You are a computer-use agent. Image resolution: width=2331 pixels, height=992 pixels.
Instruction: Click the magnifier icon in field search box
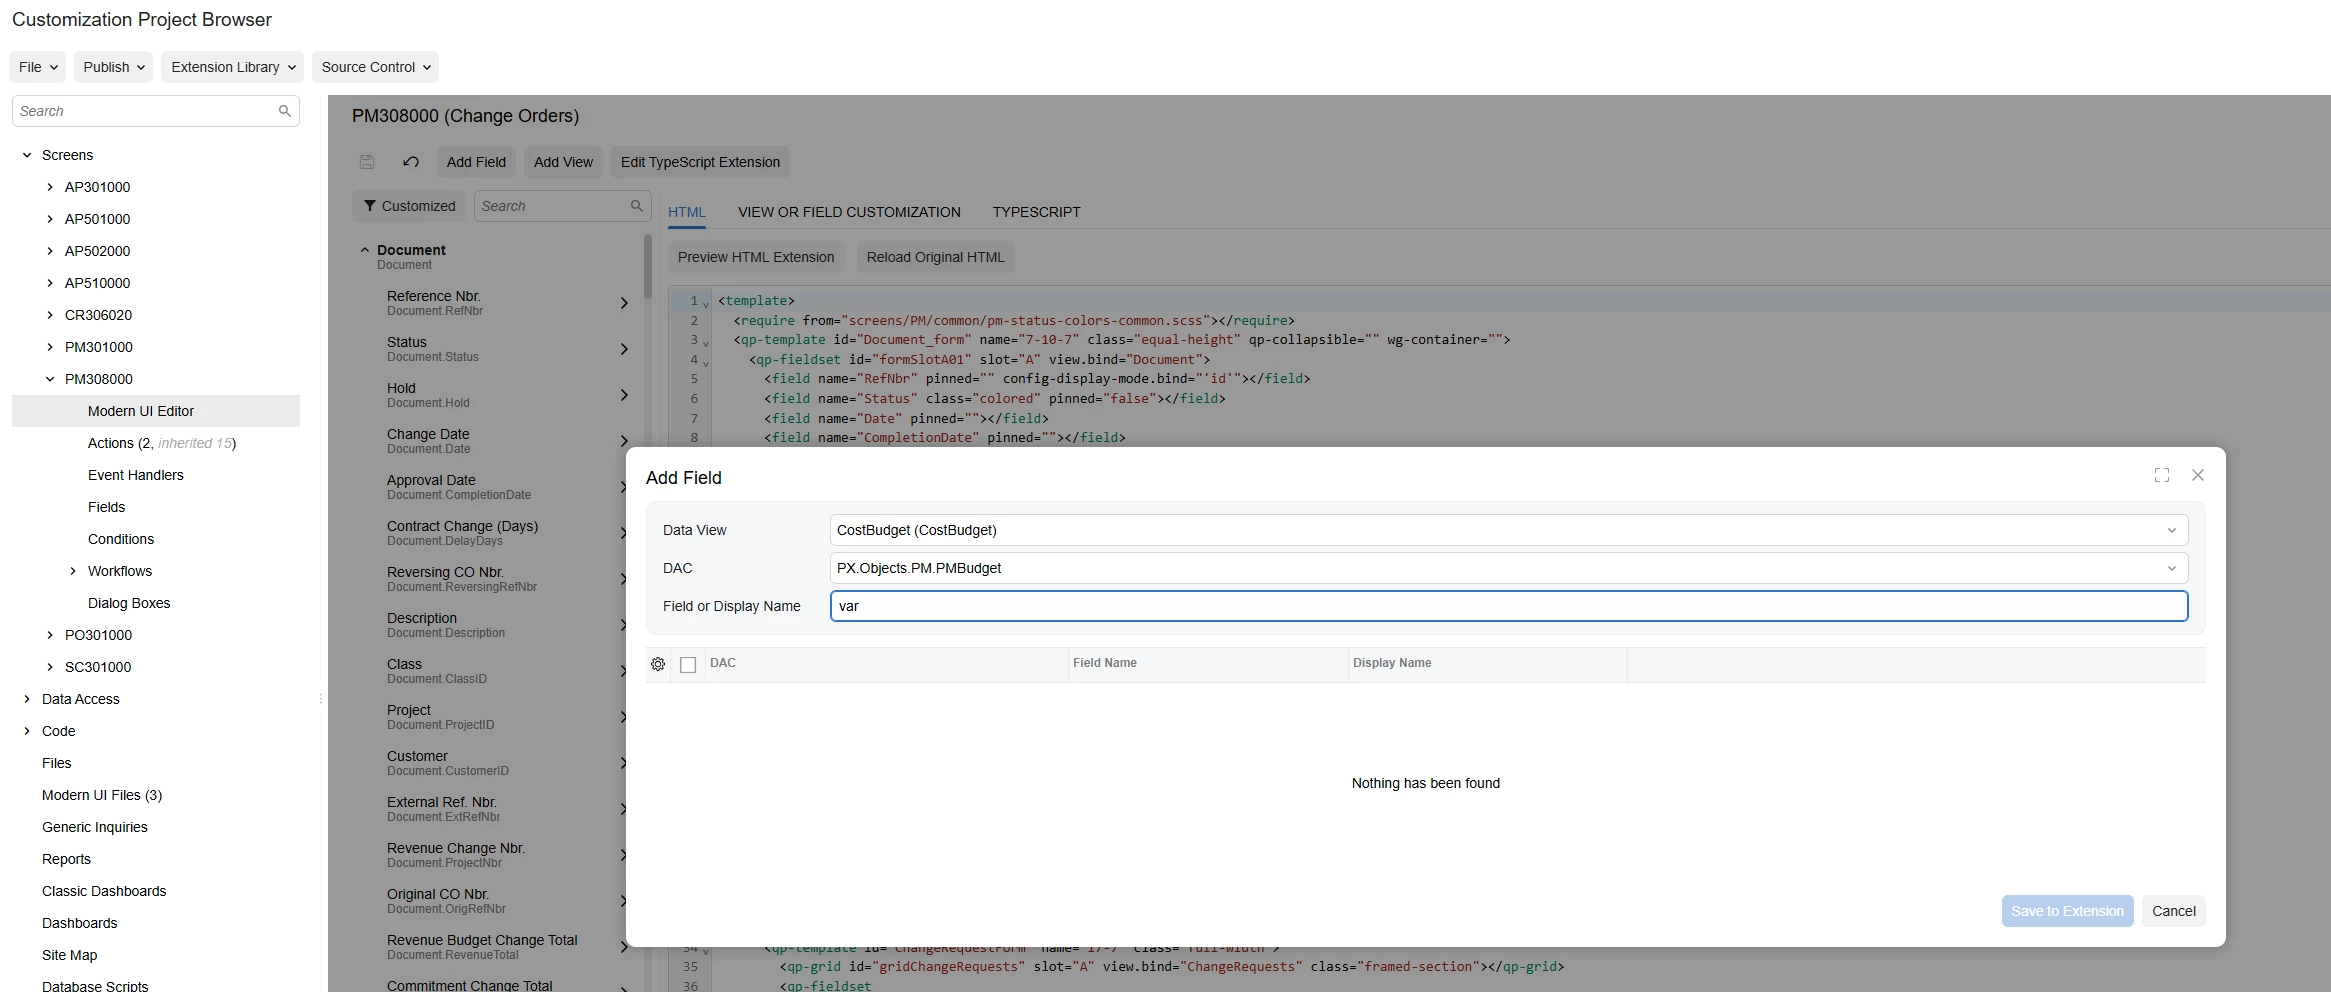pyautogui.click(x=637, y=206)
